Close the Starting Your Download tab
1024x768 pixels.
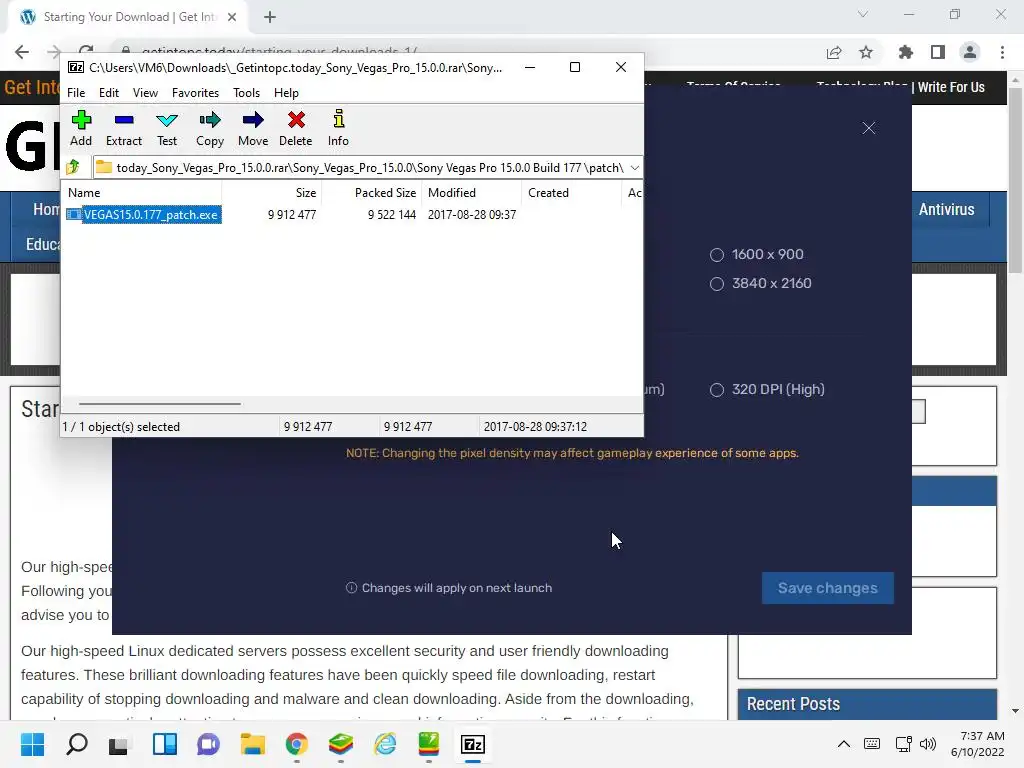[x=232, y=17]
